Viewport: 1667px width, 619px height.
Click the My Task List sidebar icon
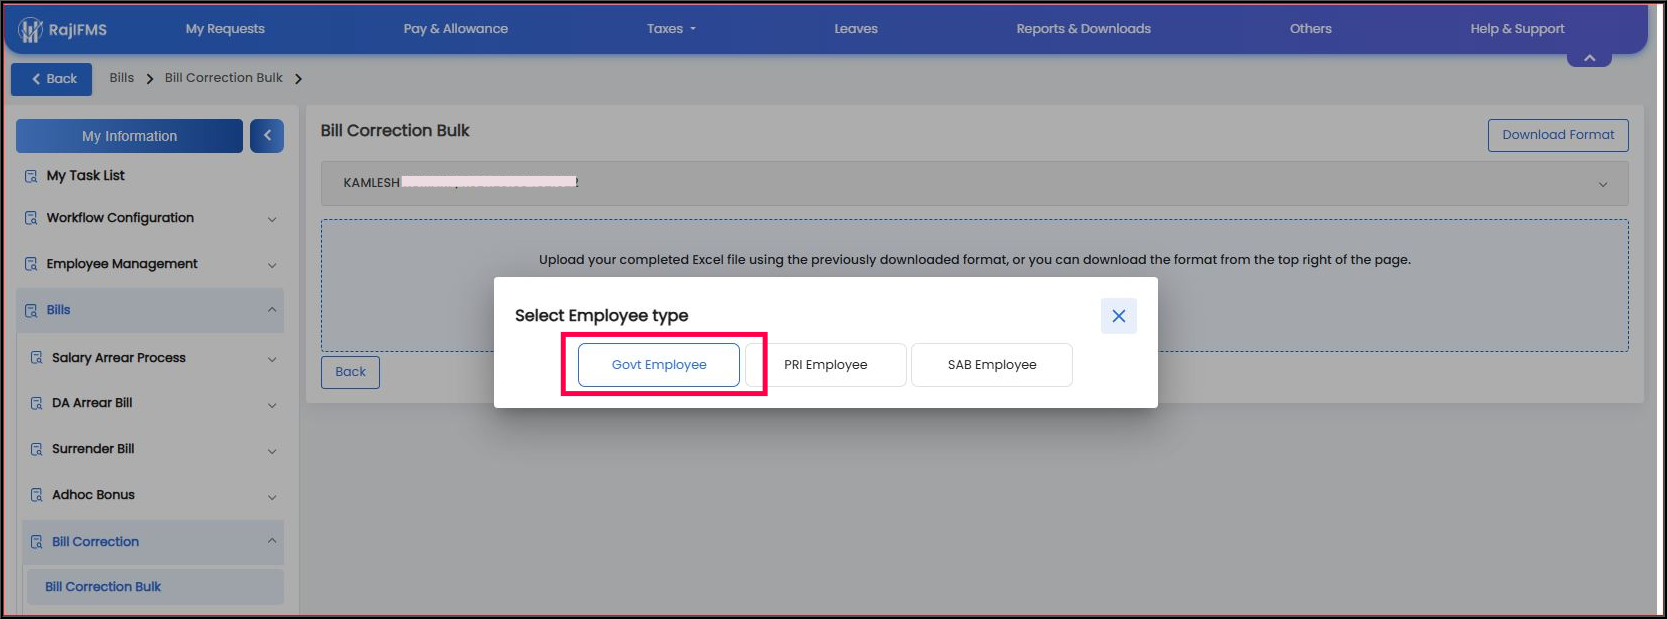tap(31, 176)
